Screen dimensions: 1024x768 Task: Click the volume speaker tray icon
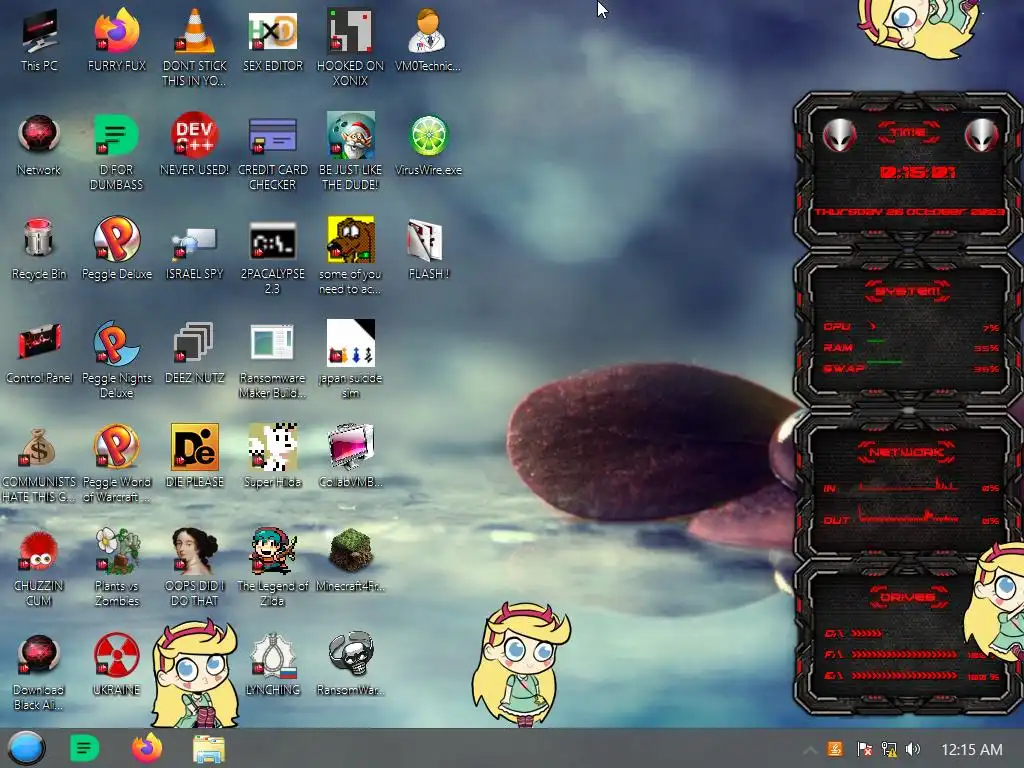913,749
